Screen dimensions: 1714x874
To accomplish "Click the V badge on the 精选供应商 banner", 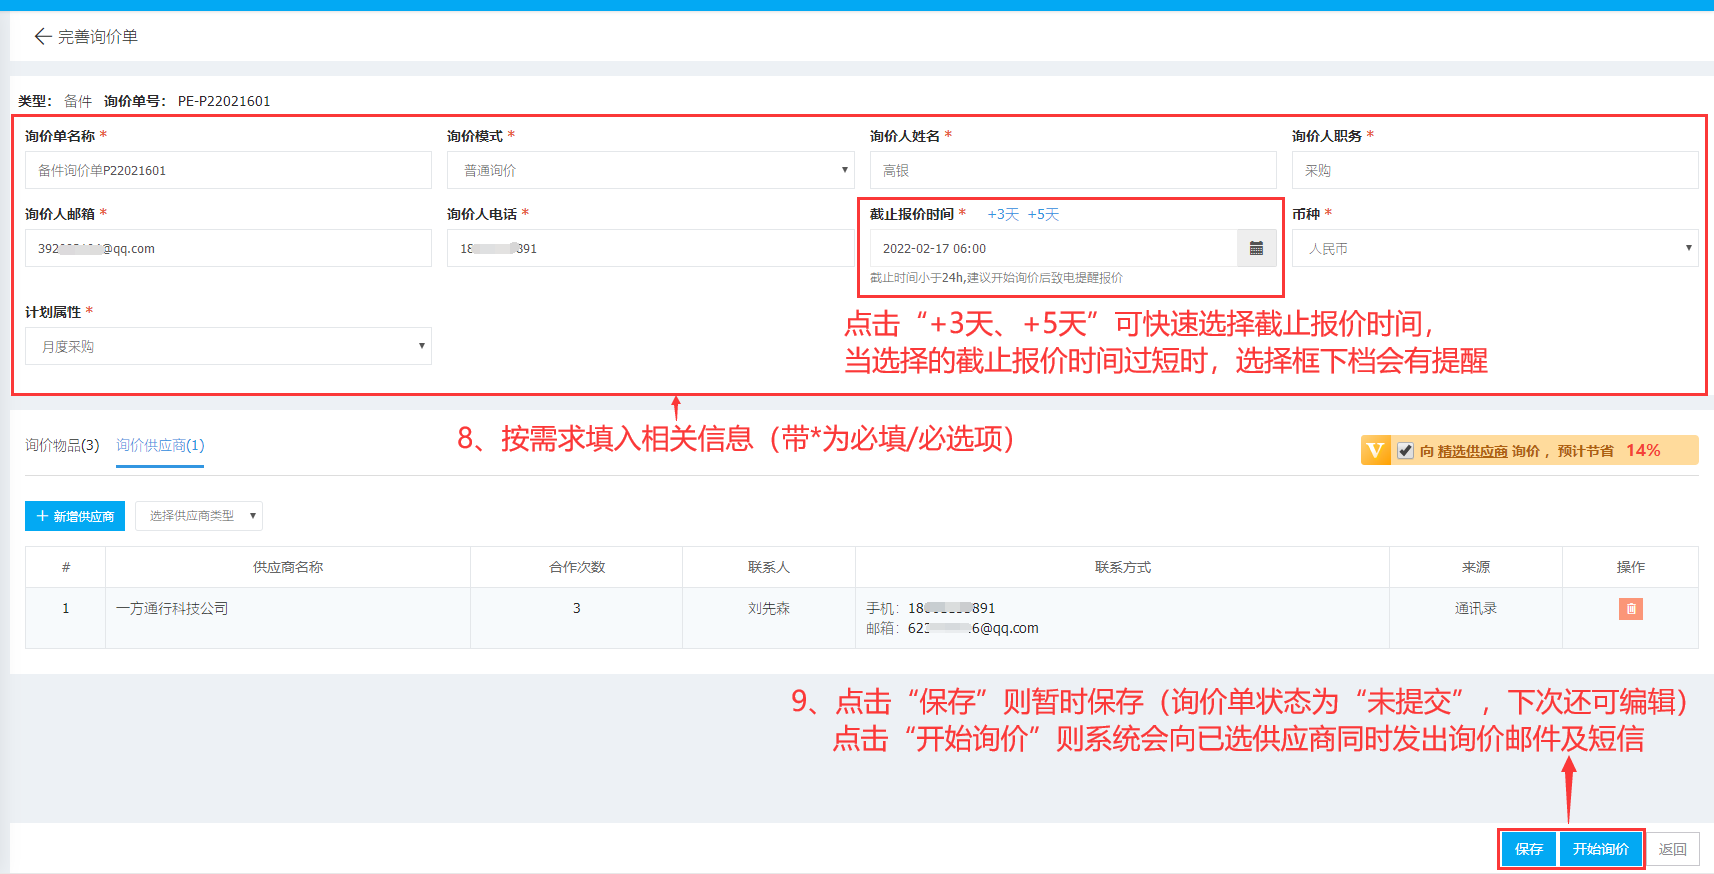I will click(1375, 450).
